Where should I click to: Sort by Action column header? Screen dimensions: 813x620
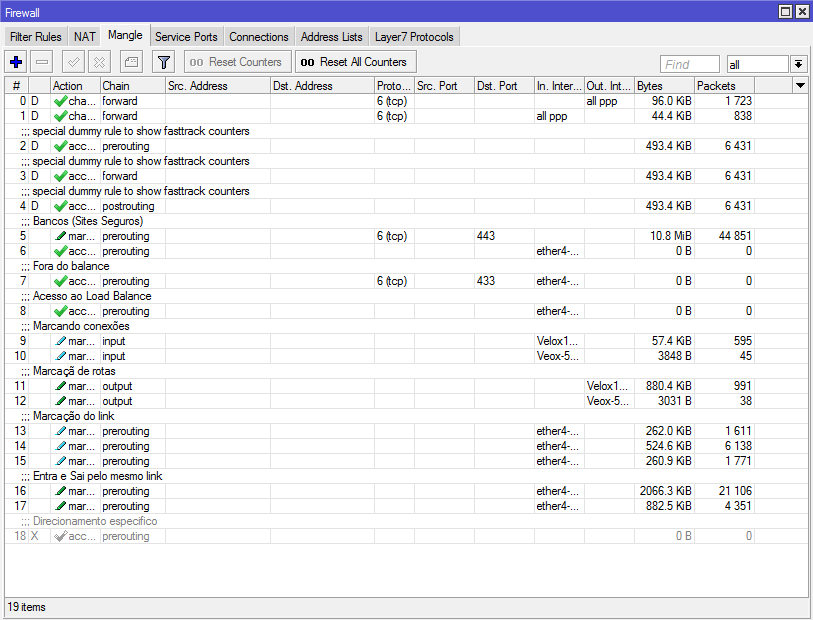coord(75,86)
